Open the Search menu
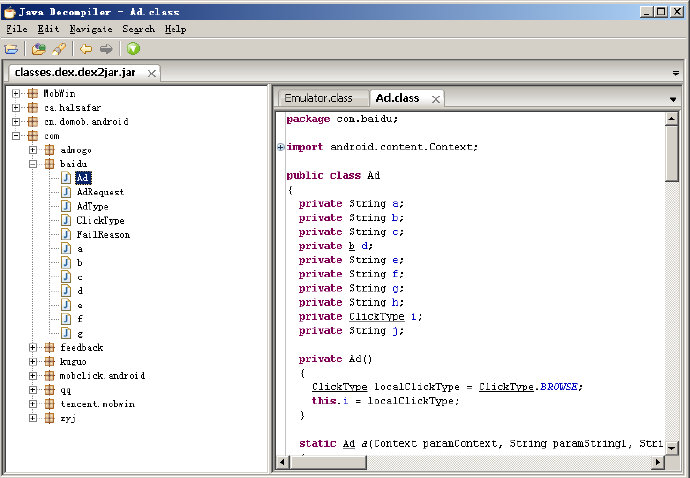 click(138, 29)
